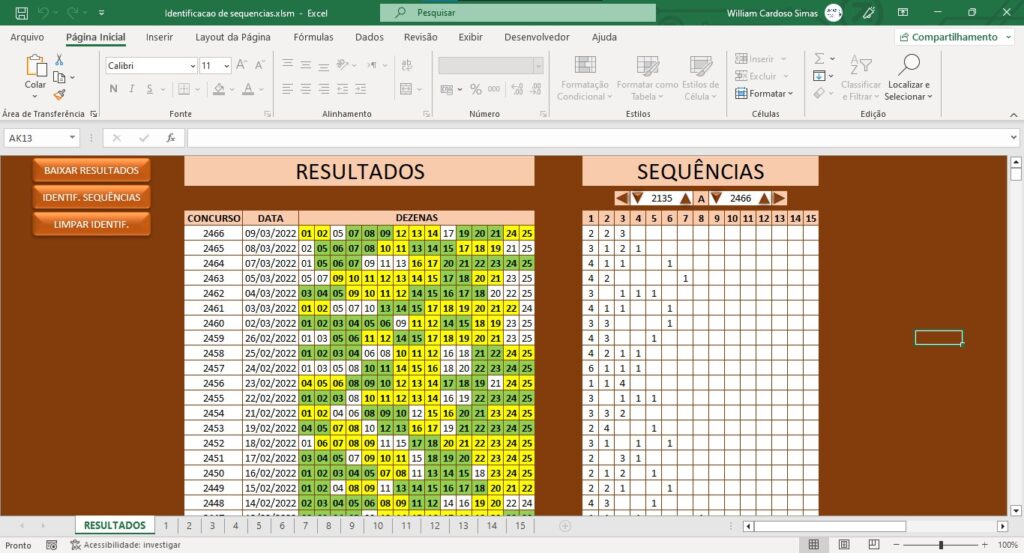The height and width of the screenshot is (553, 1024).
Task: Switch to the Inserir ribbon tab
Action: coord(159,37)
